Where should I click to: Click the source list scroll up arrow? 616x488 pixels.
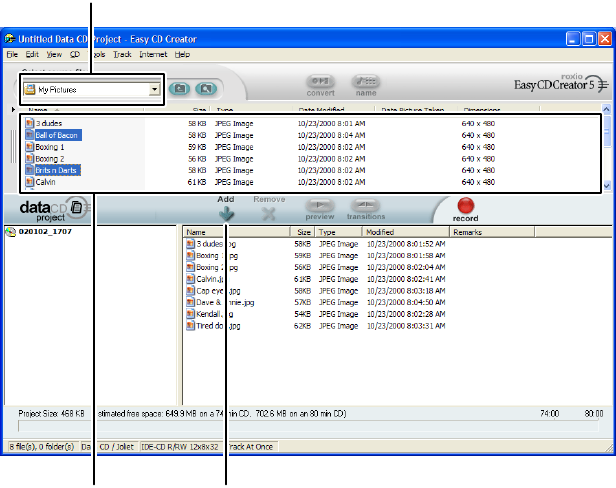tap(607, 109)
